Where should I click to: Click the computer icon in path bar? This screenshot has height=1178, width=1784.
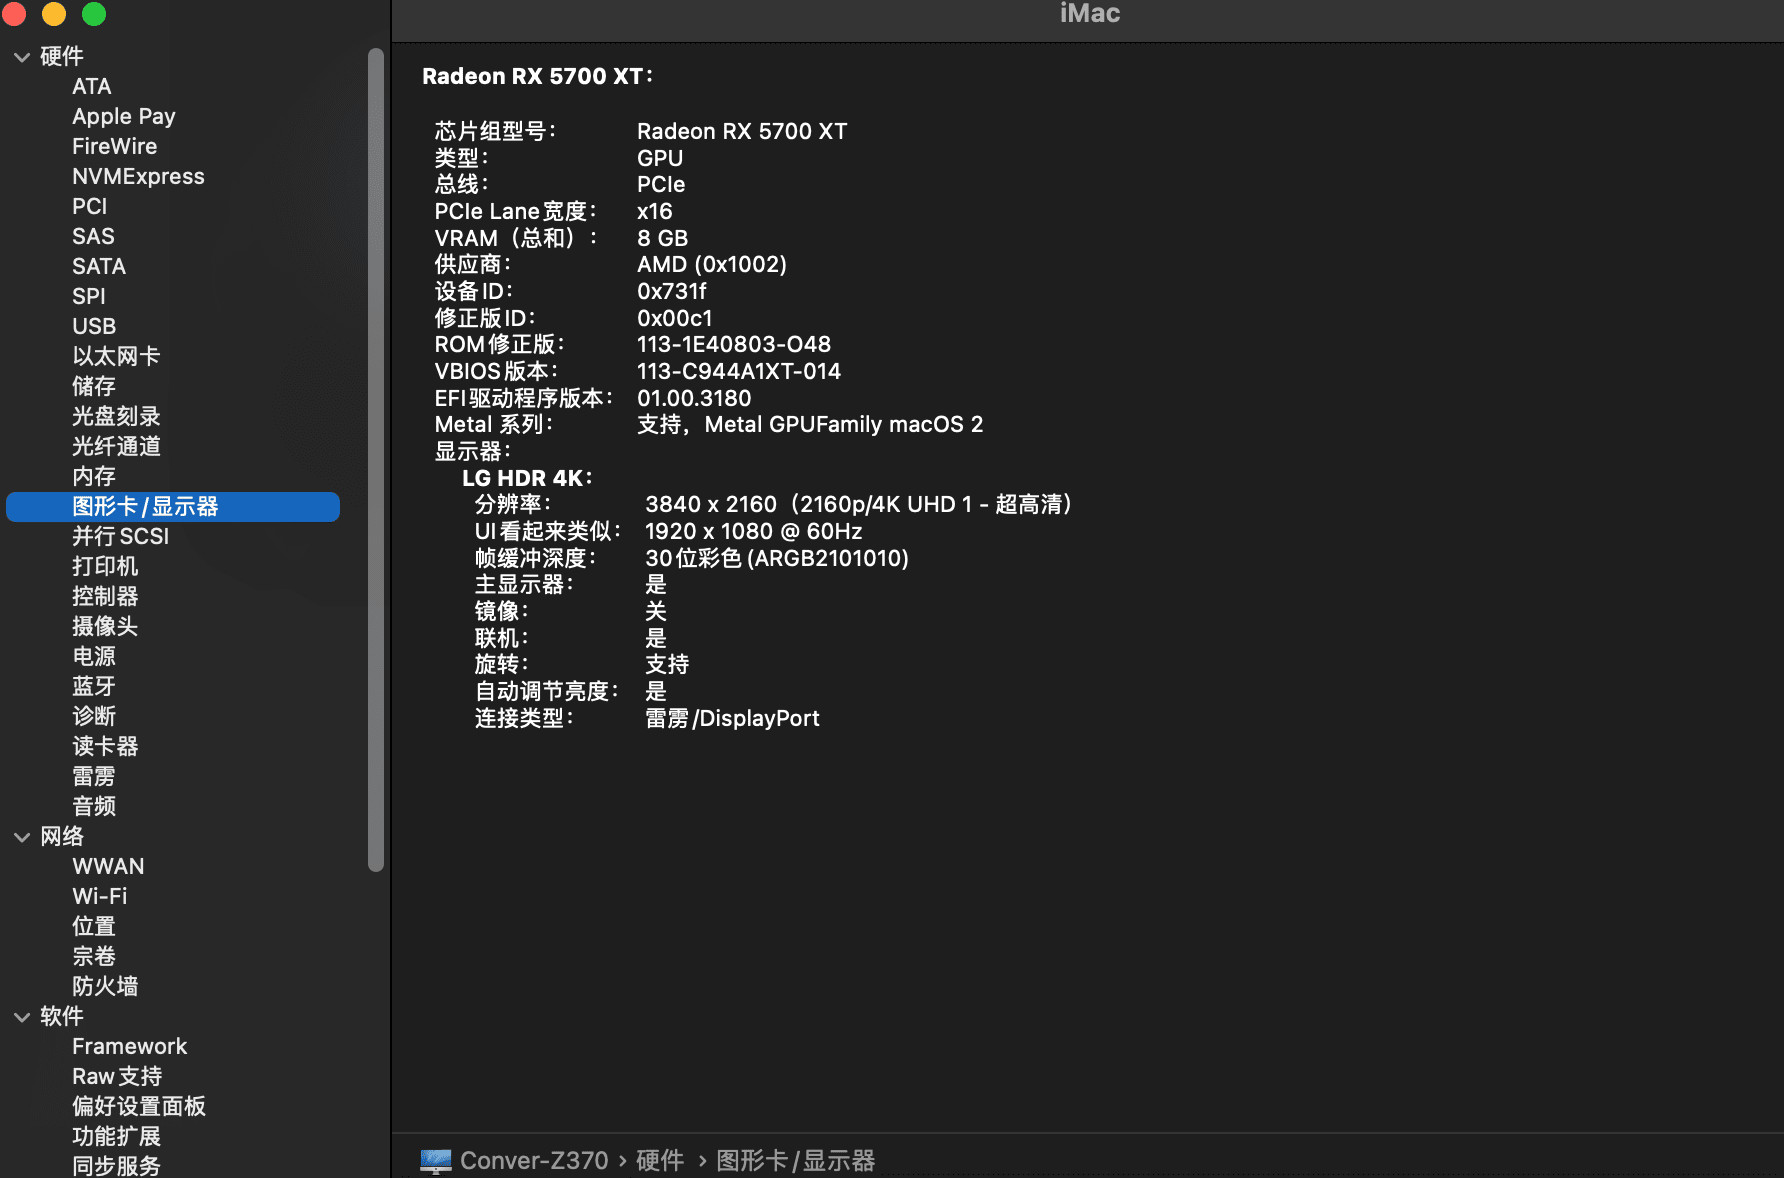[x=436, y=1161]
